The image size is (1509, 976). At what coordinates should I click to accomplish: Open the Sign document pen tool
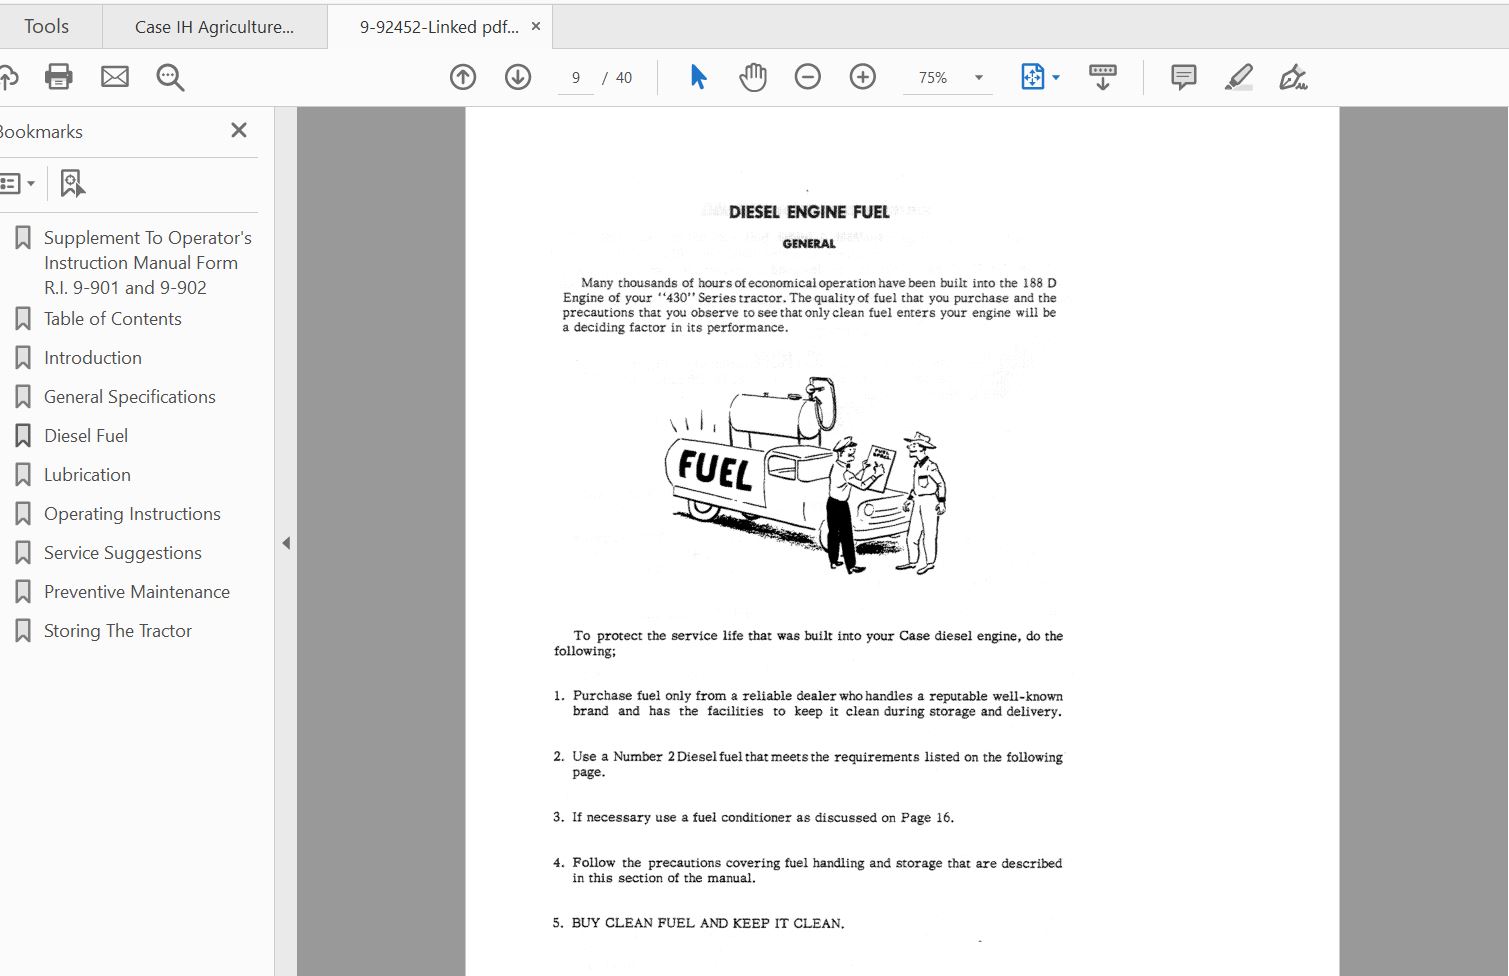coord(1293,77)
